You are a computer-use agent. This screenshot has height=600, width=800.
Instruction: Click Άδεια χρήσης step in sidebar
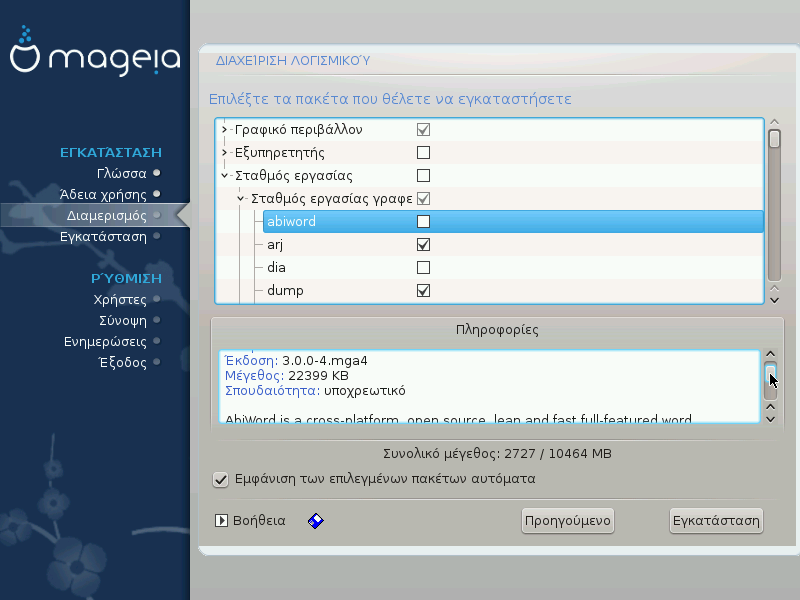(103, 194)
